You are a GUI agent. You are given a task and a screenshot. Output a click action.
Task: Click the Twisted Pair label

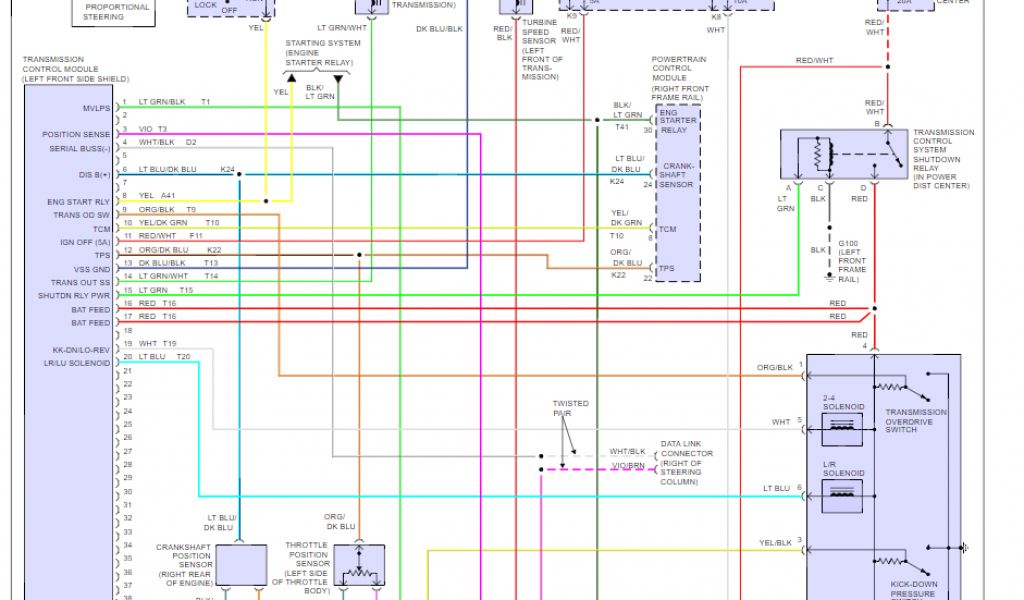[x=570, y=409]
